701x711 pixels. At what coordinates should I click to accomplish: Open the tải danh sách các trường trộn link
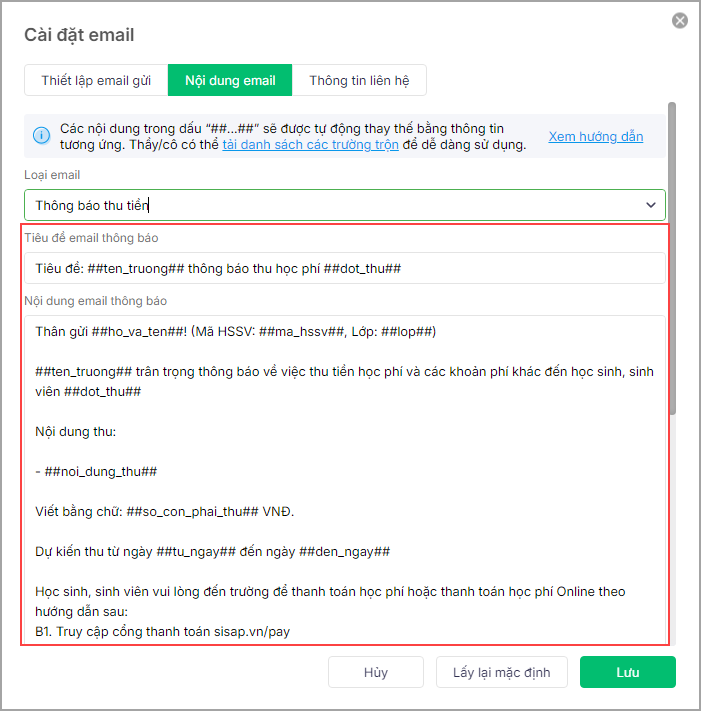tap(310, 145)
